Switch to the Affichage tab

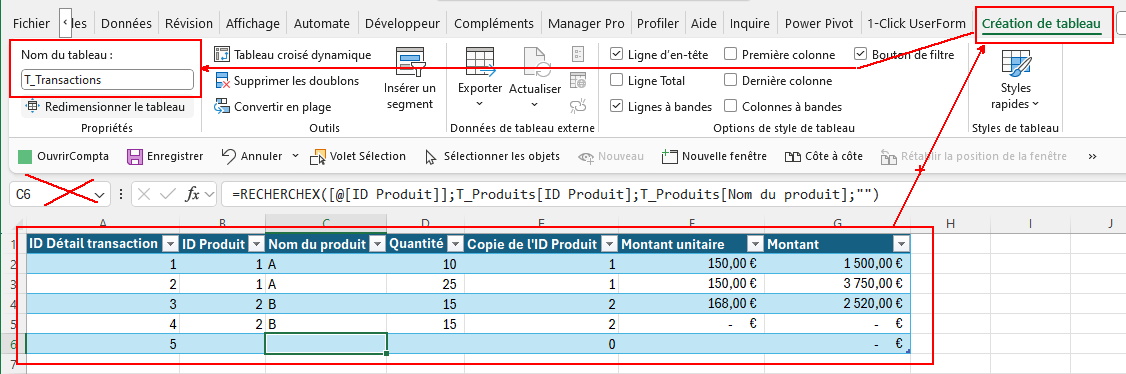253,24
